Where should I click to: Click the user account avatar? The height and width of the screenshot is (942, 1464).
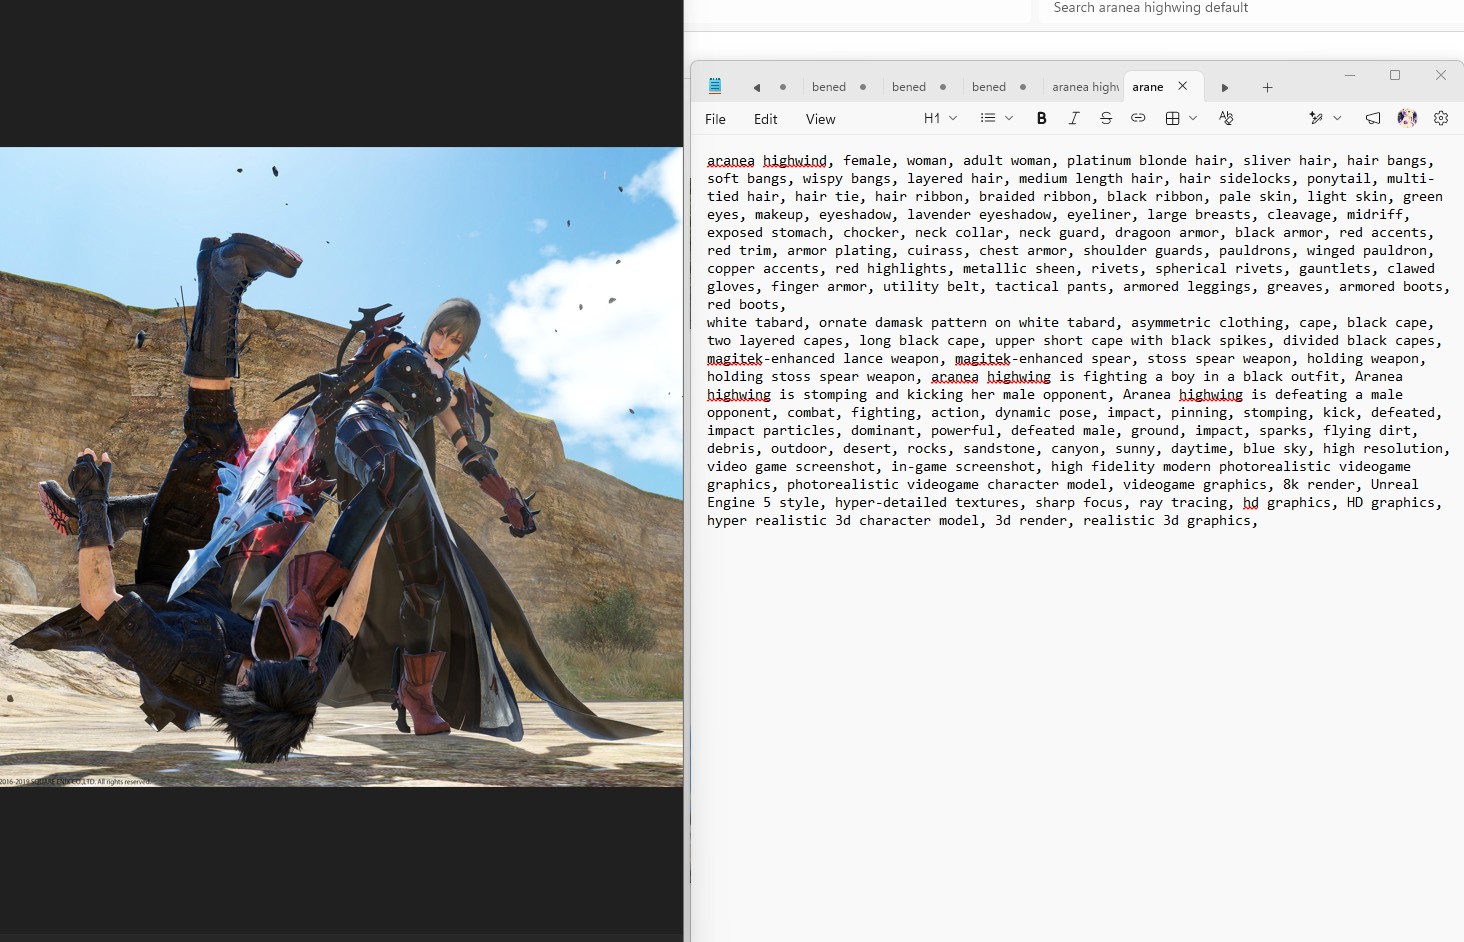(1407, 118)
